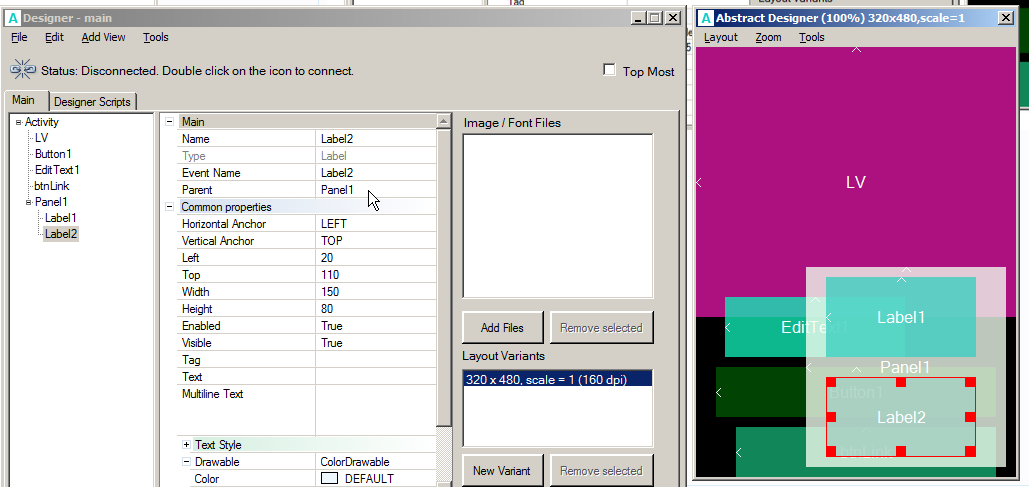This screenshot has height=487, width=1029.
Task: Click the Width value field
Action: (x=375, y=292)
